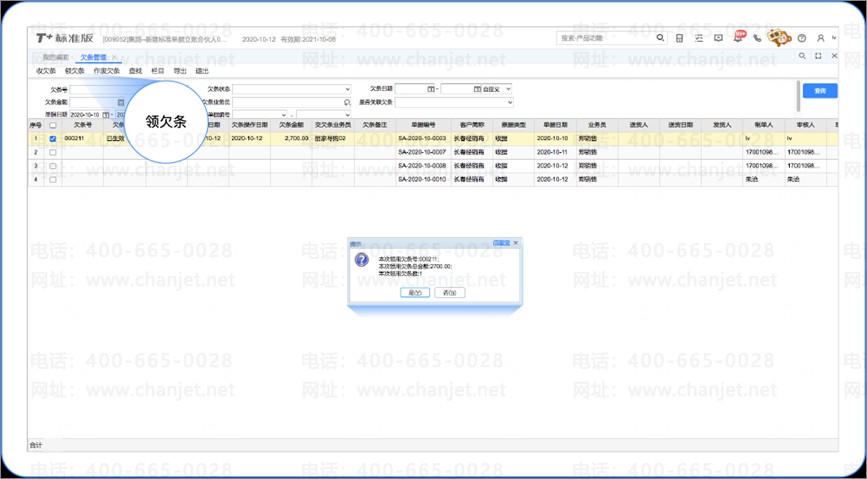Screen dimensions: 867x479
Task: Check the checkbox for row SA-2020-10-0010
Action: (53, 179)
